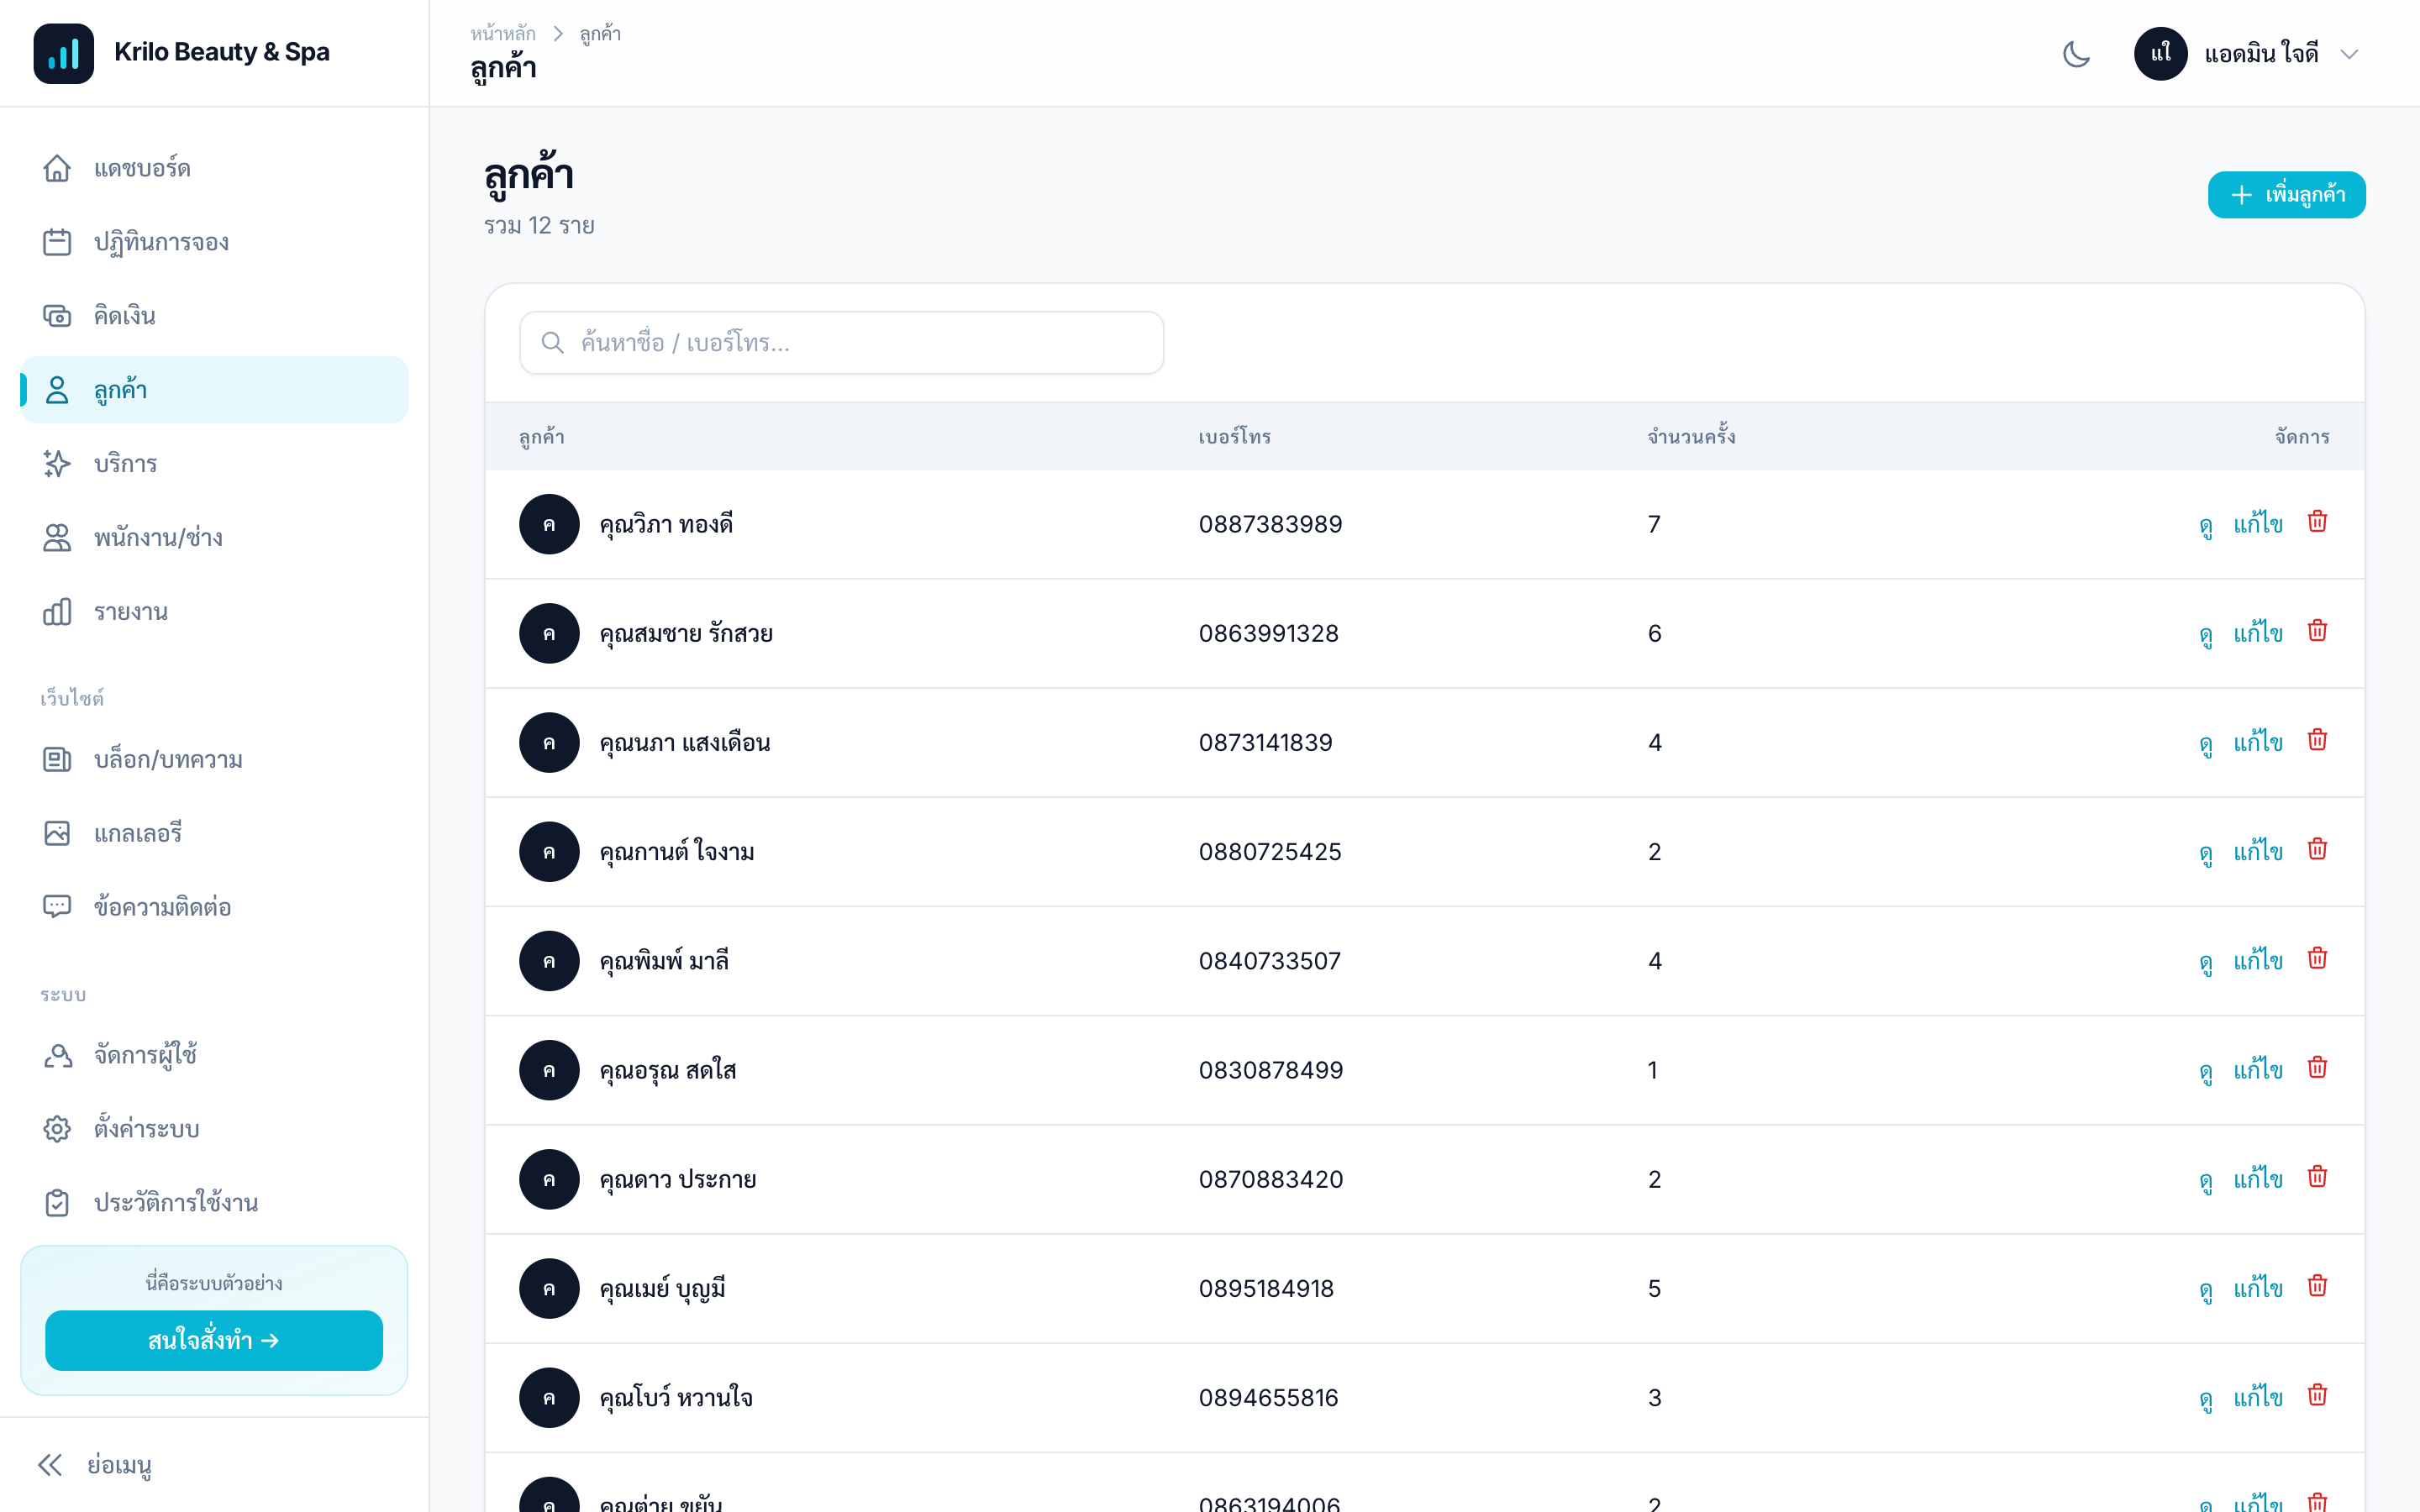2420x1512 pixels.
Task: Edit คุณวิภา ทองดี record
Action: coord(2258,524)
